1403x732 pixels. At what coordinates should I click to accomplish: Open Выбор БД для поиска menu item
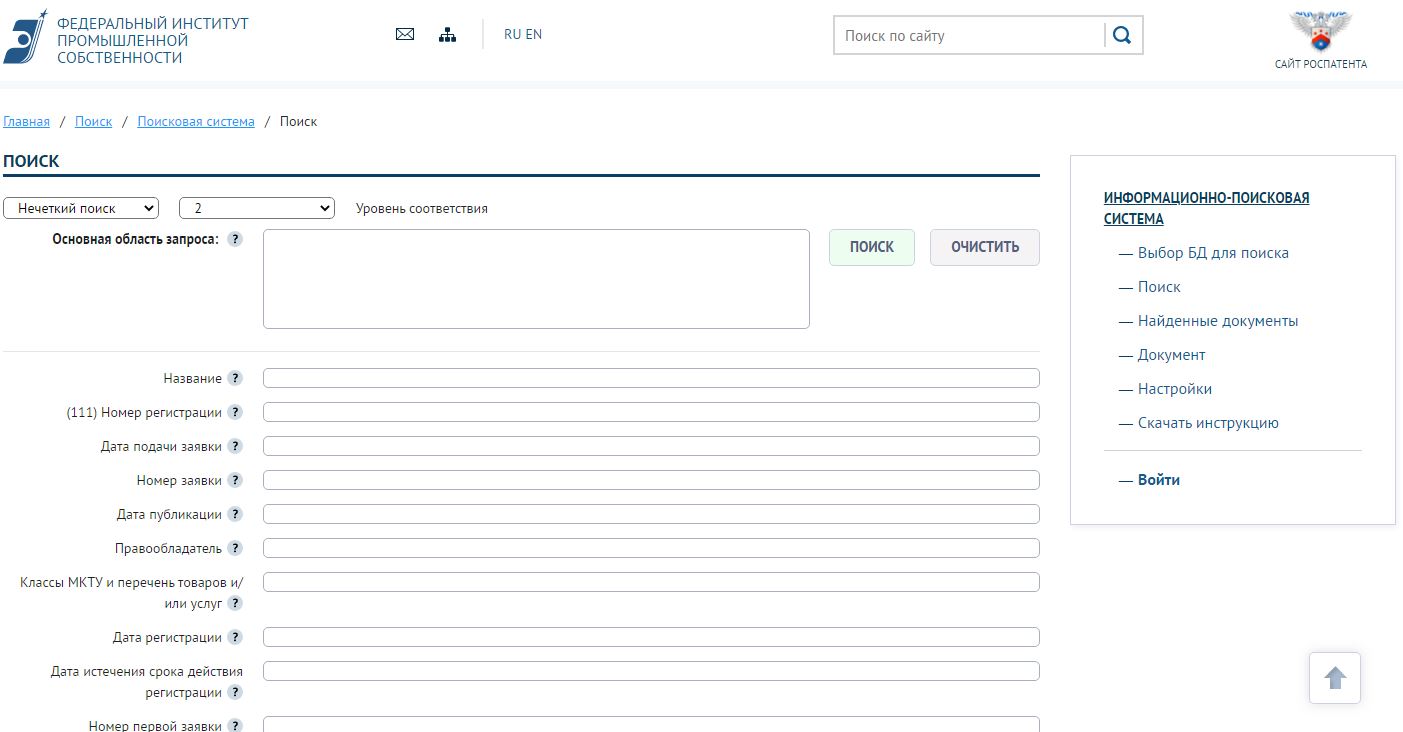tap(1212, 253)
